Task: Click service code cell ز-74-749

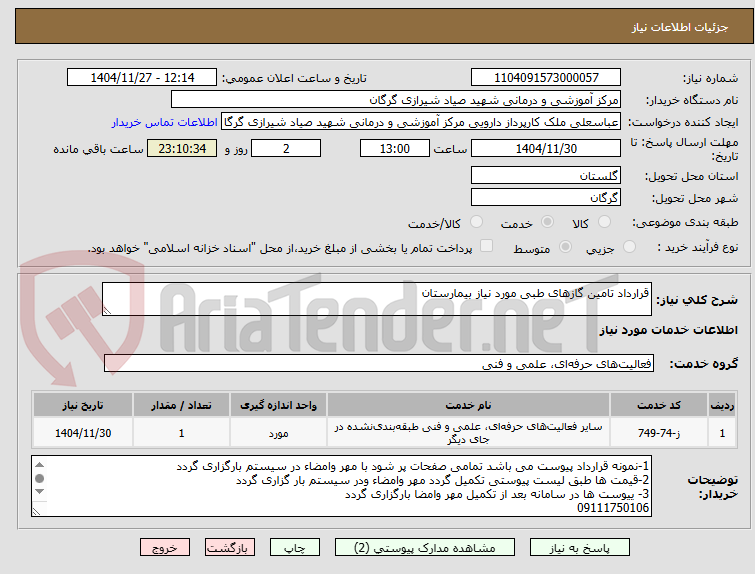Action: (659, 433)
